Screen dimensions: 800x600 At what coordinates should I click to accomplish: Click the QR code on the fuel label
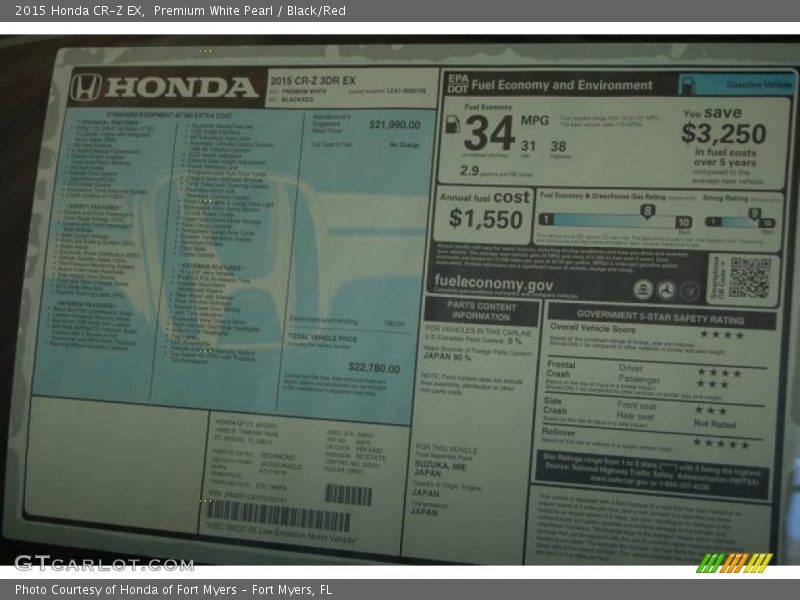coord(749,277)
